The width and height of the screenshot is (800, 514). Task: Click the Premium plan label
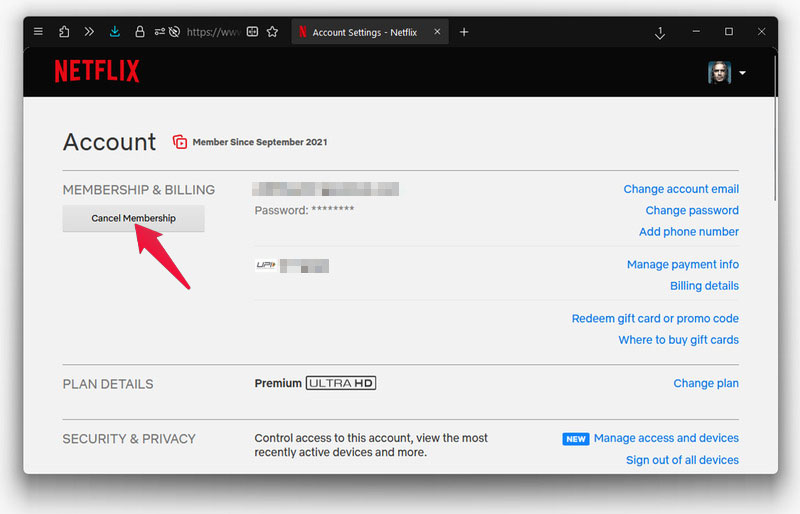pyautogui.click(x=278, y=383)
